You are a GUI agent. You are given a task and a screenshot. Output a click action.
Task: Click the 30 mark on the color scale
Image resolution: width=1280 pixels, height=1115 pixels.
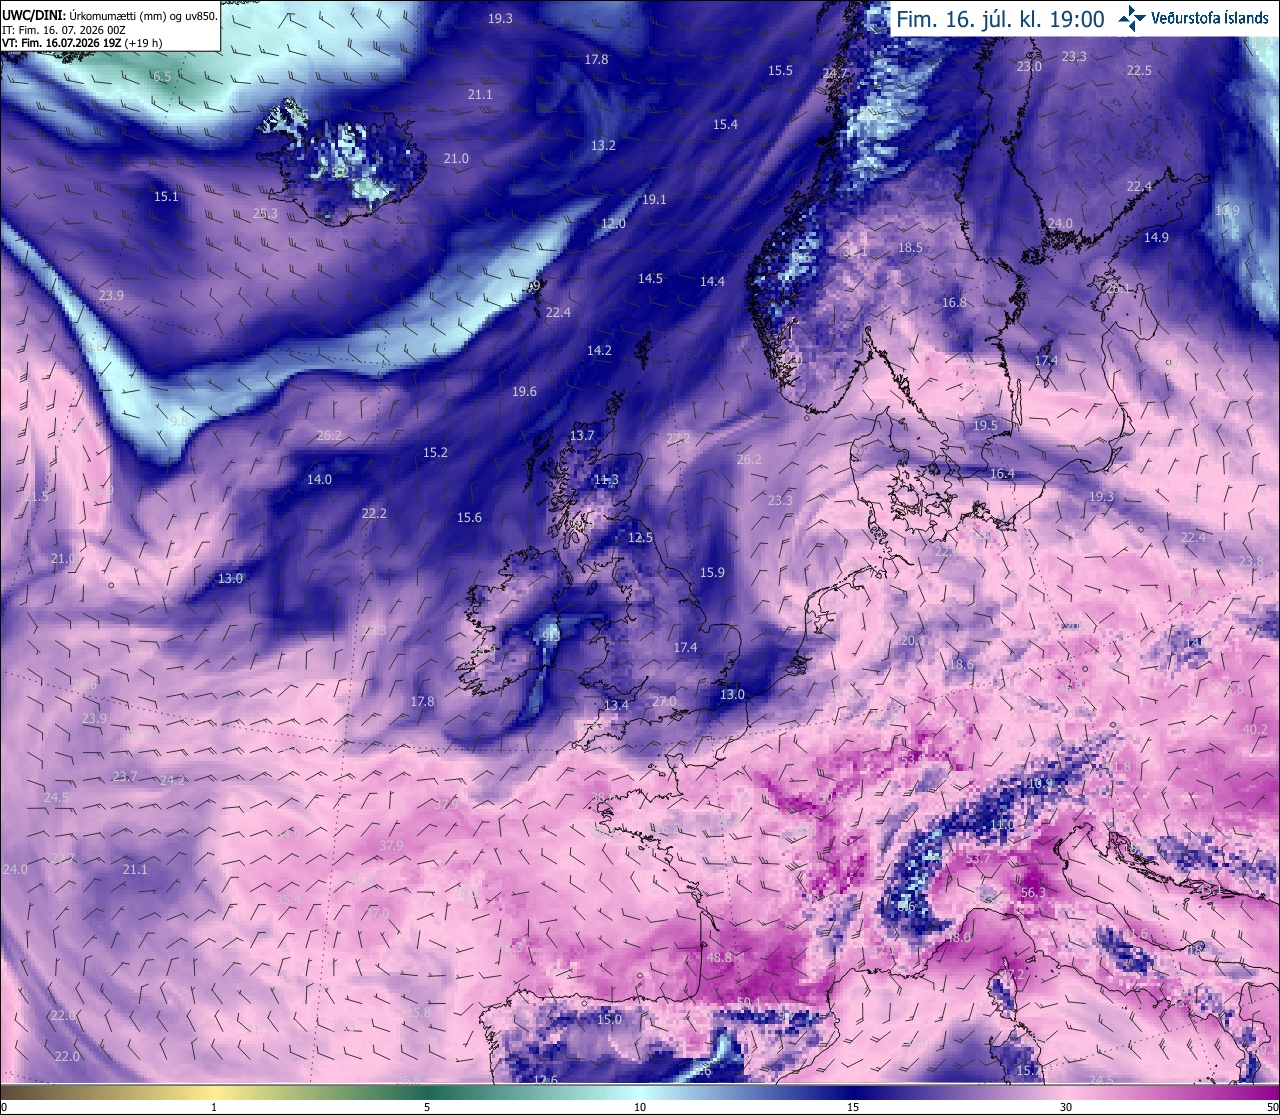[1066, 1107]
